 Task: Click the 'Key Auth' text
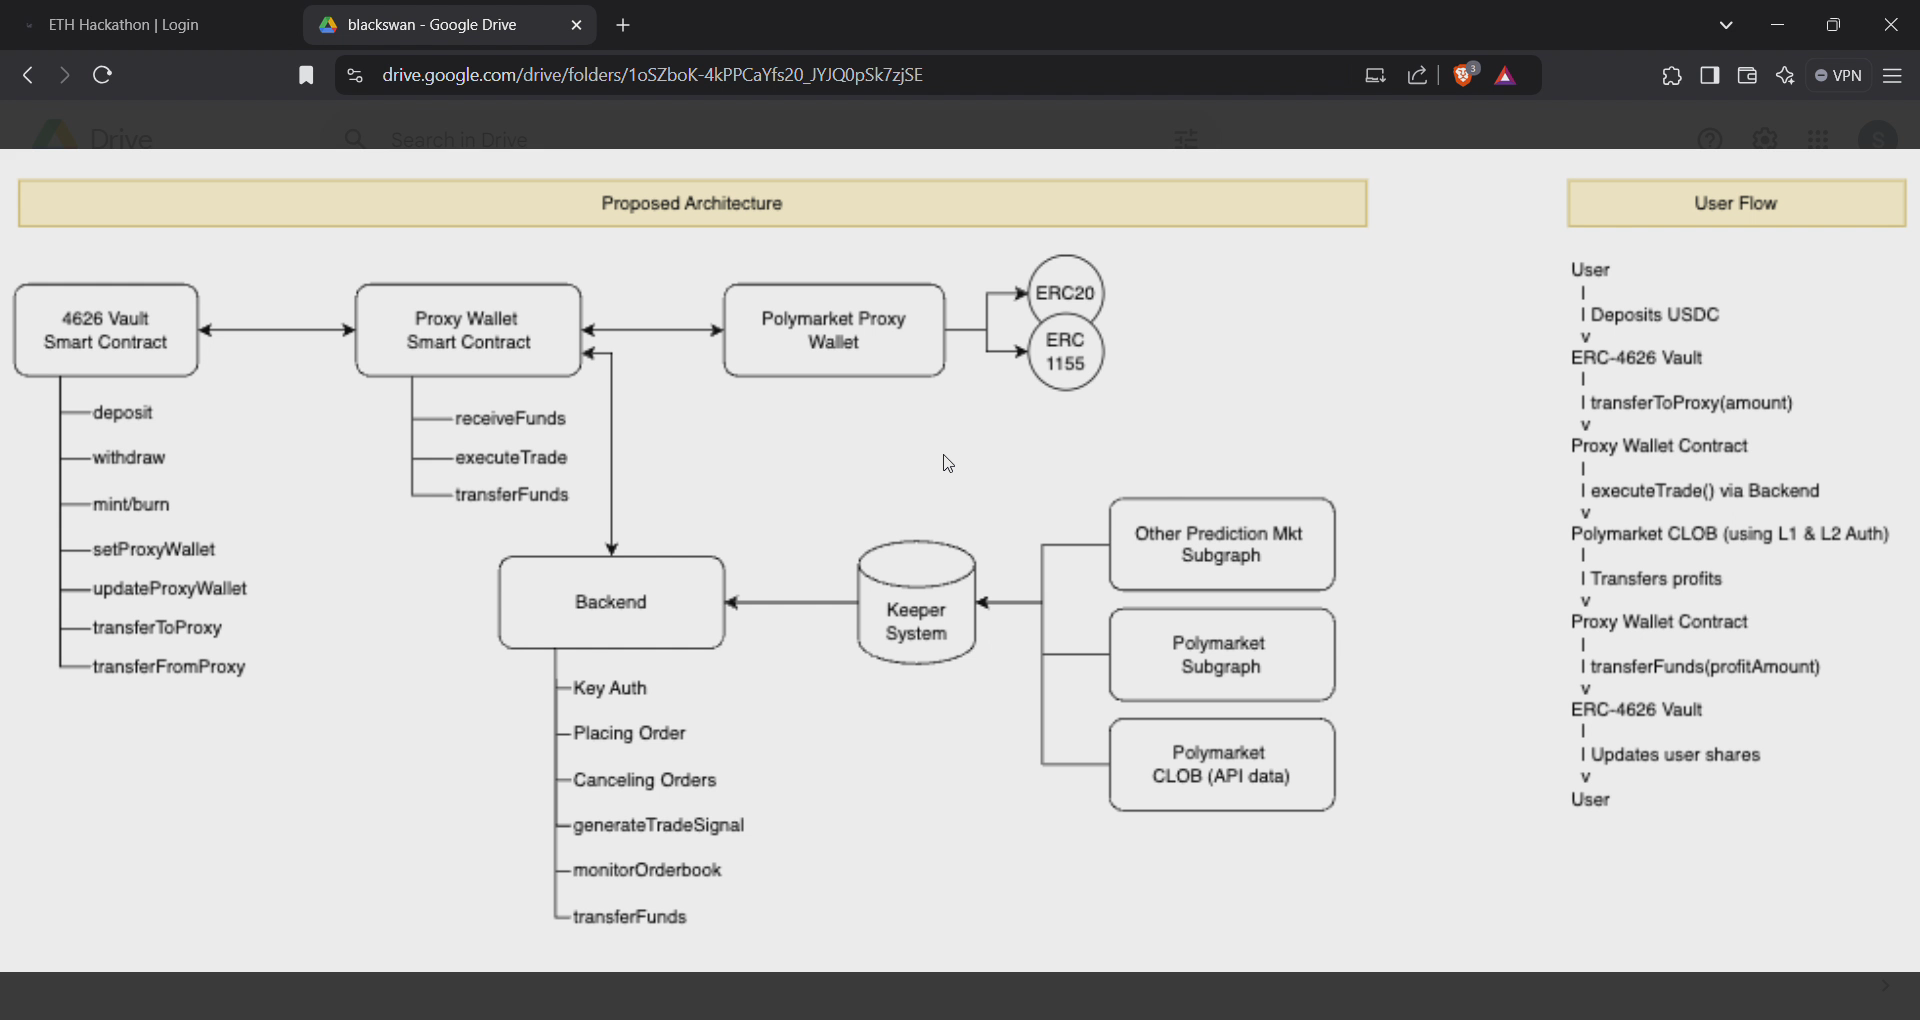[610, 688]
